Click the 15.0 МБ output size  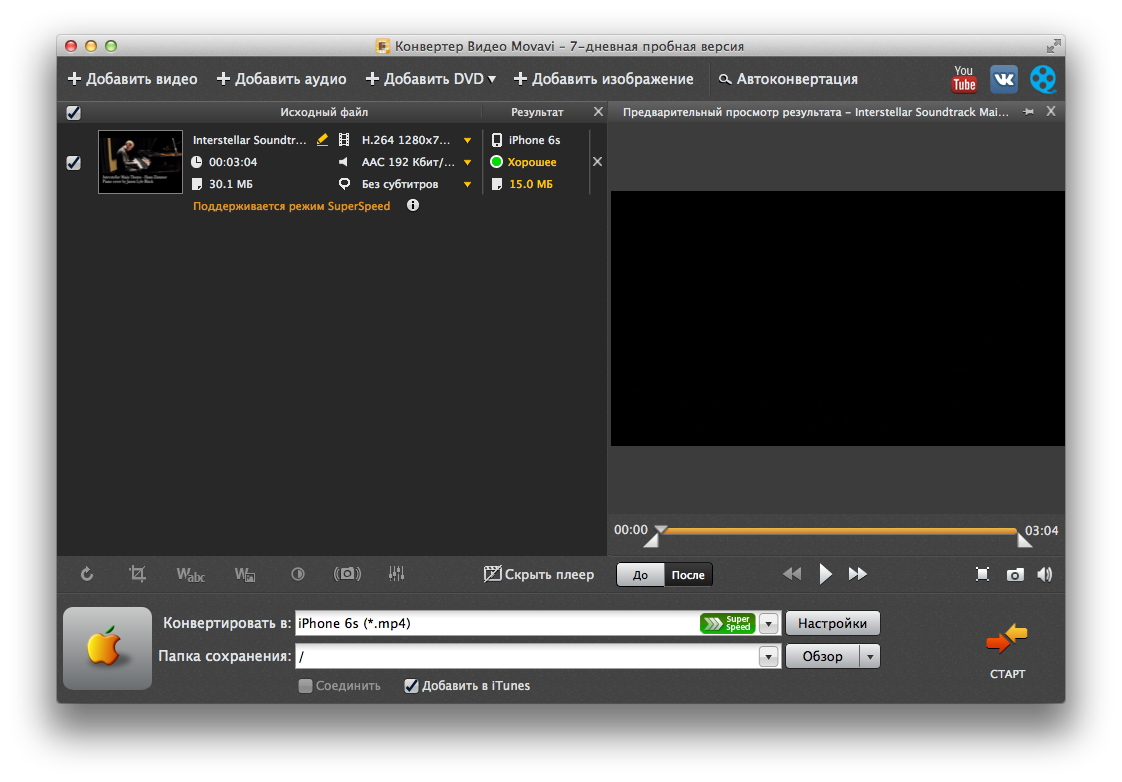[x=531, y=184]
